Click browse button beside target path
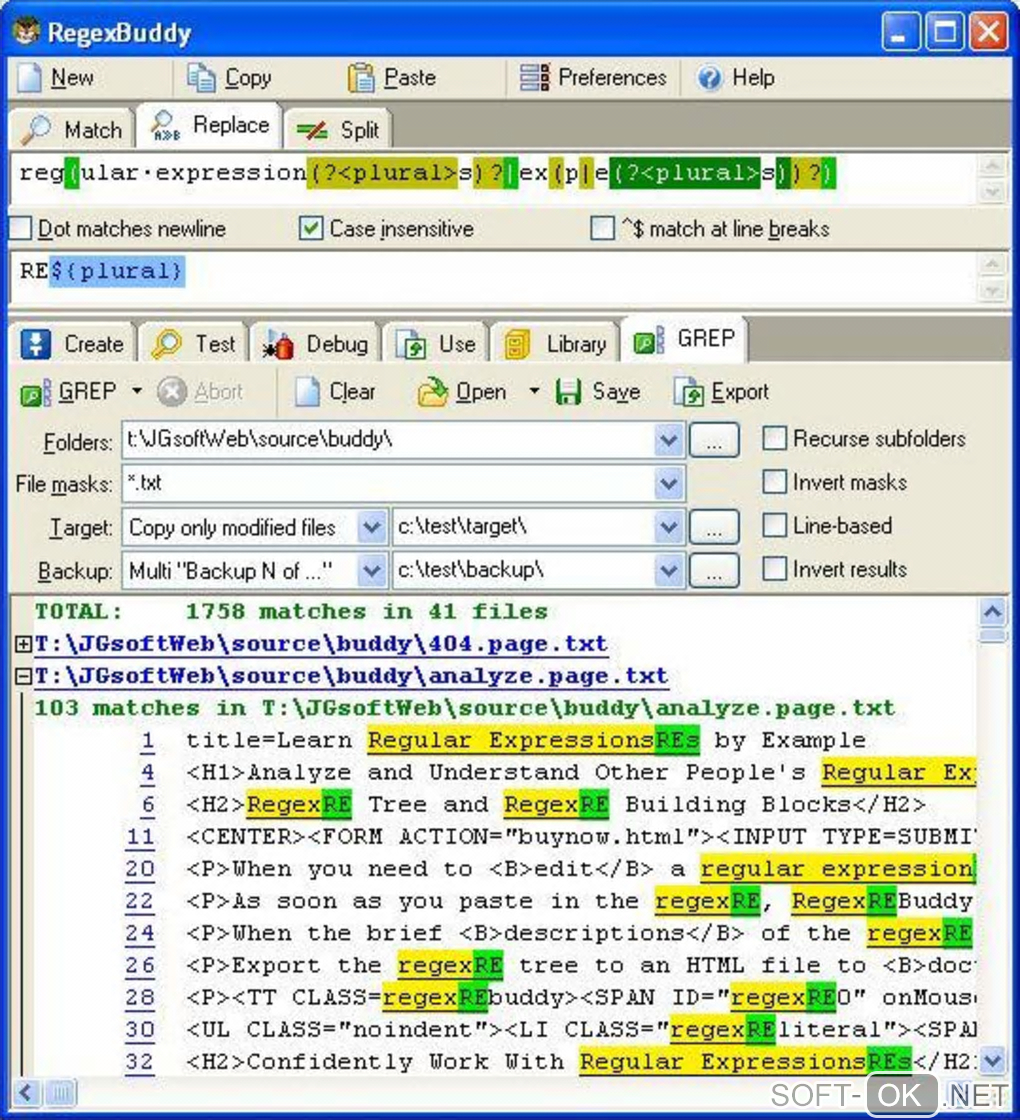Image resolution: width=1020 pixels, height=1120 pixels. tap(714, 528)
